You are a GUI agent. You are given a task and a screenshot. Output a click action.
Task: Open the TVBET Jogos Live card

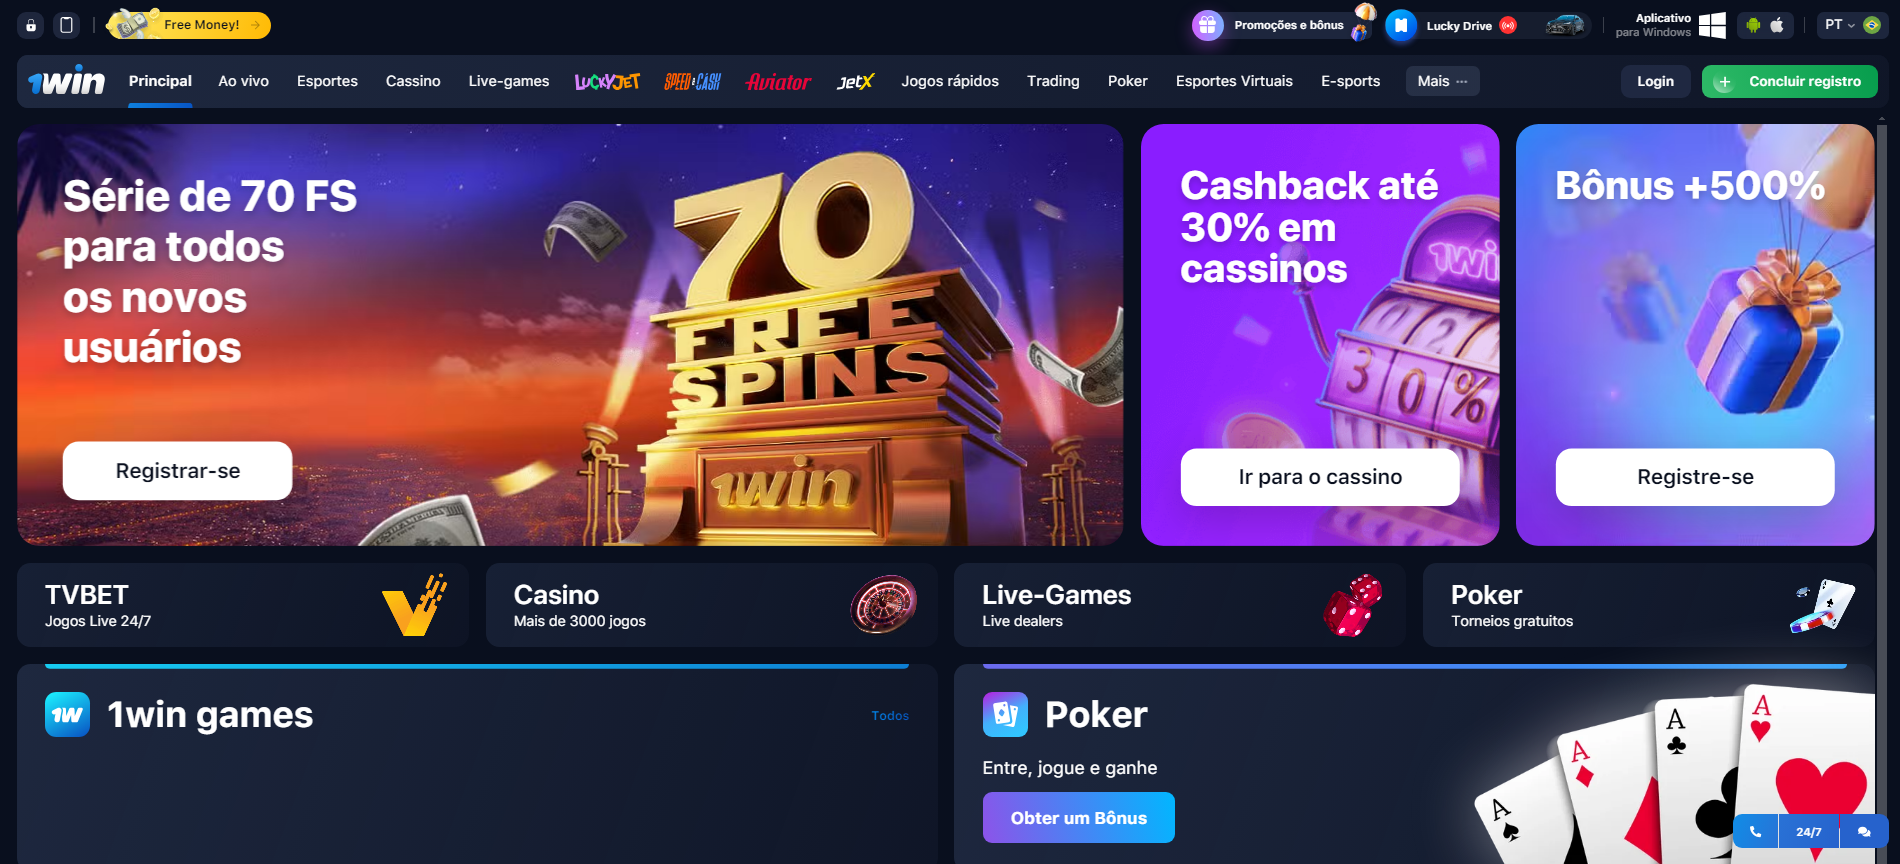[x=243, y=605]
